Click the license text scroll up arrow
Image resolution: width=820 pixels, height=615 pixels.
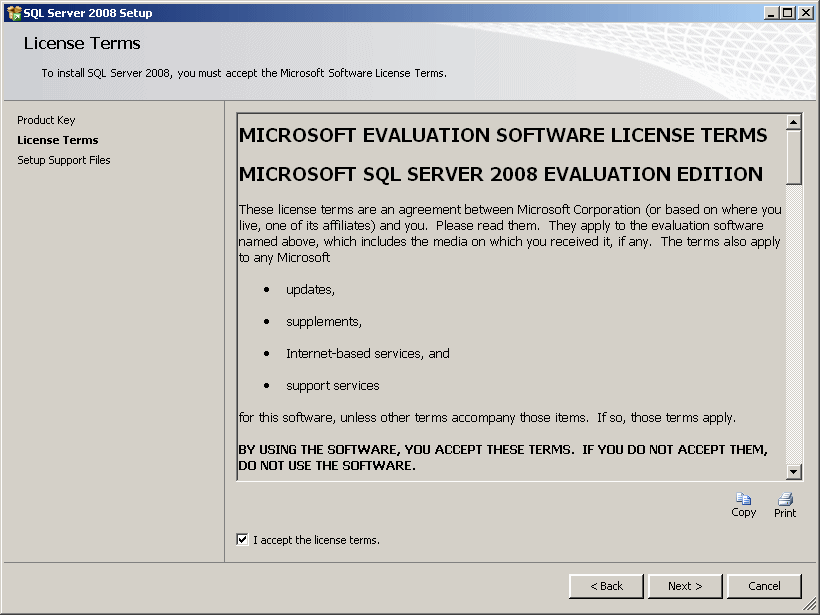click(x=793, y=122)
